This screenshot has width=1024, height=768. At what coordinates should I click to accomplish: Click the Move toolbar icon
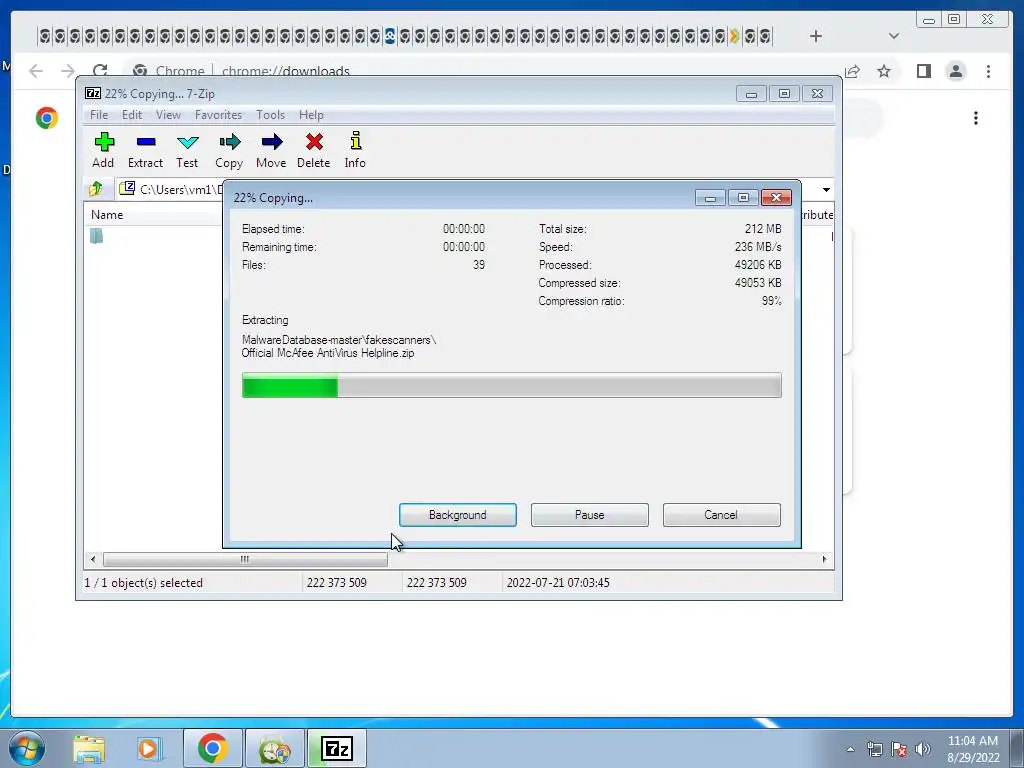271,150
